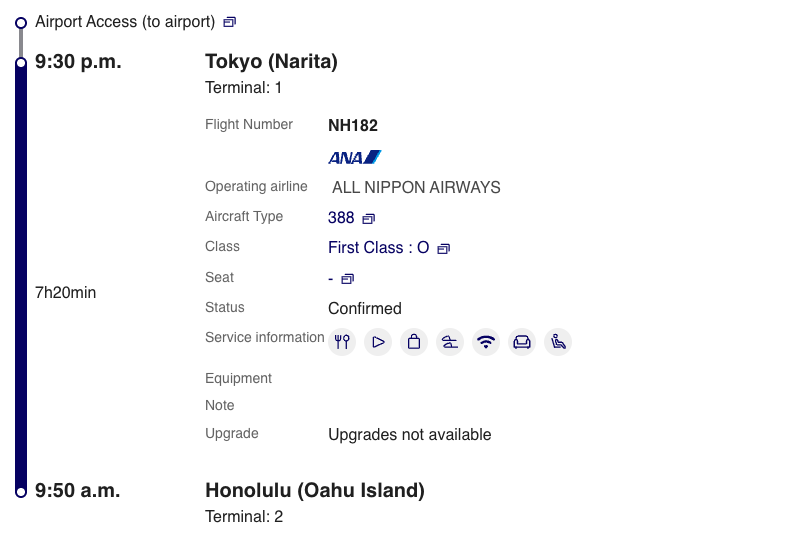Click the in-flight meal service icon
The image size is (798, 536).
point(342,342)
